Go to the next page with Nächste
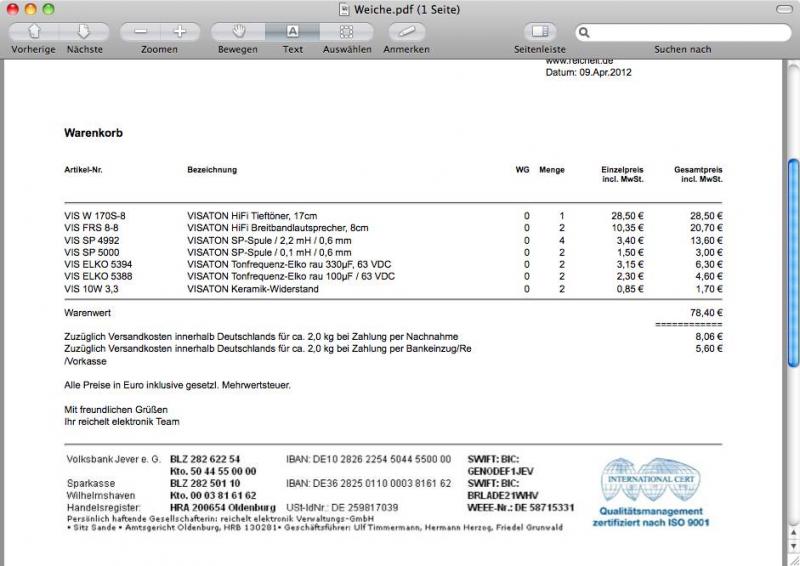The height and width of the screenshot is (566, 800). [x=84, y=32]
